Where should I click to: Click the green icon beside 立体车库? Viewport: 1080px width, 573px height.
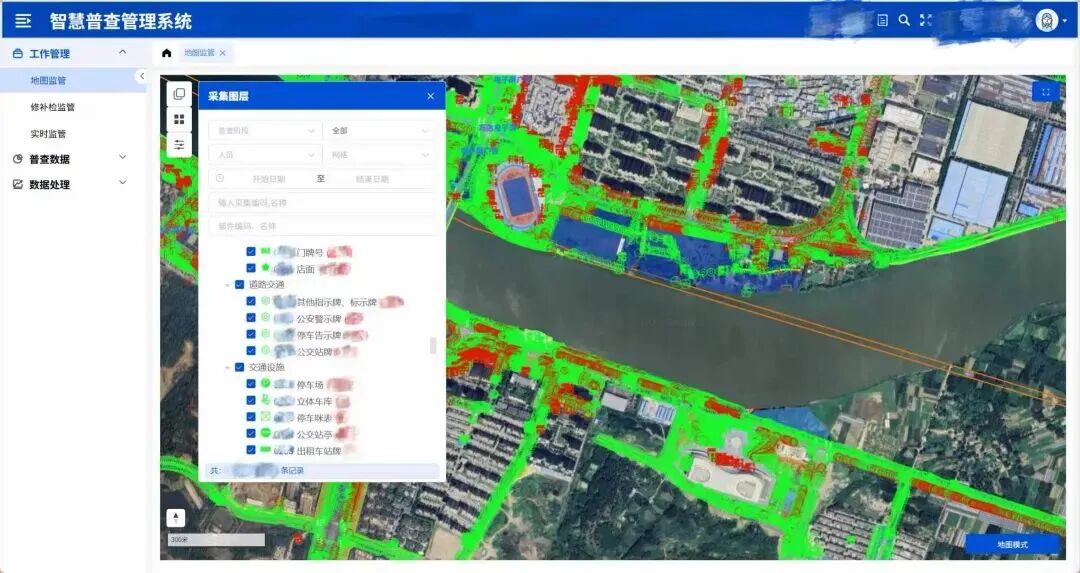[x=265, y=399]
